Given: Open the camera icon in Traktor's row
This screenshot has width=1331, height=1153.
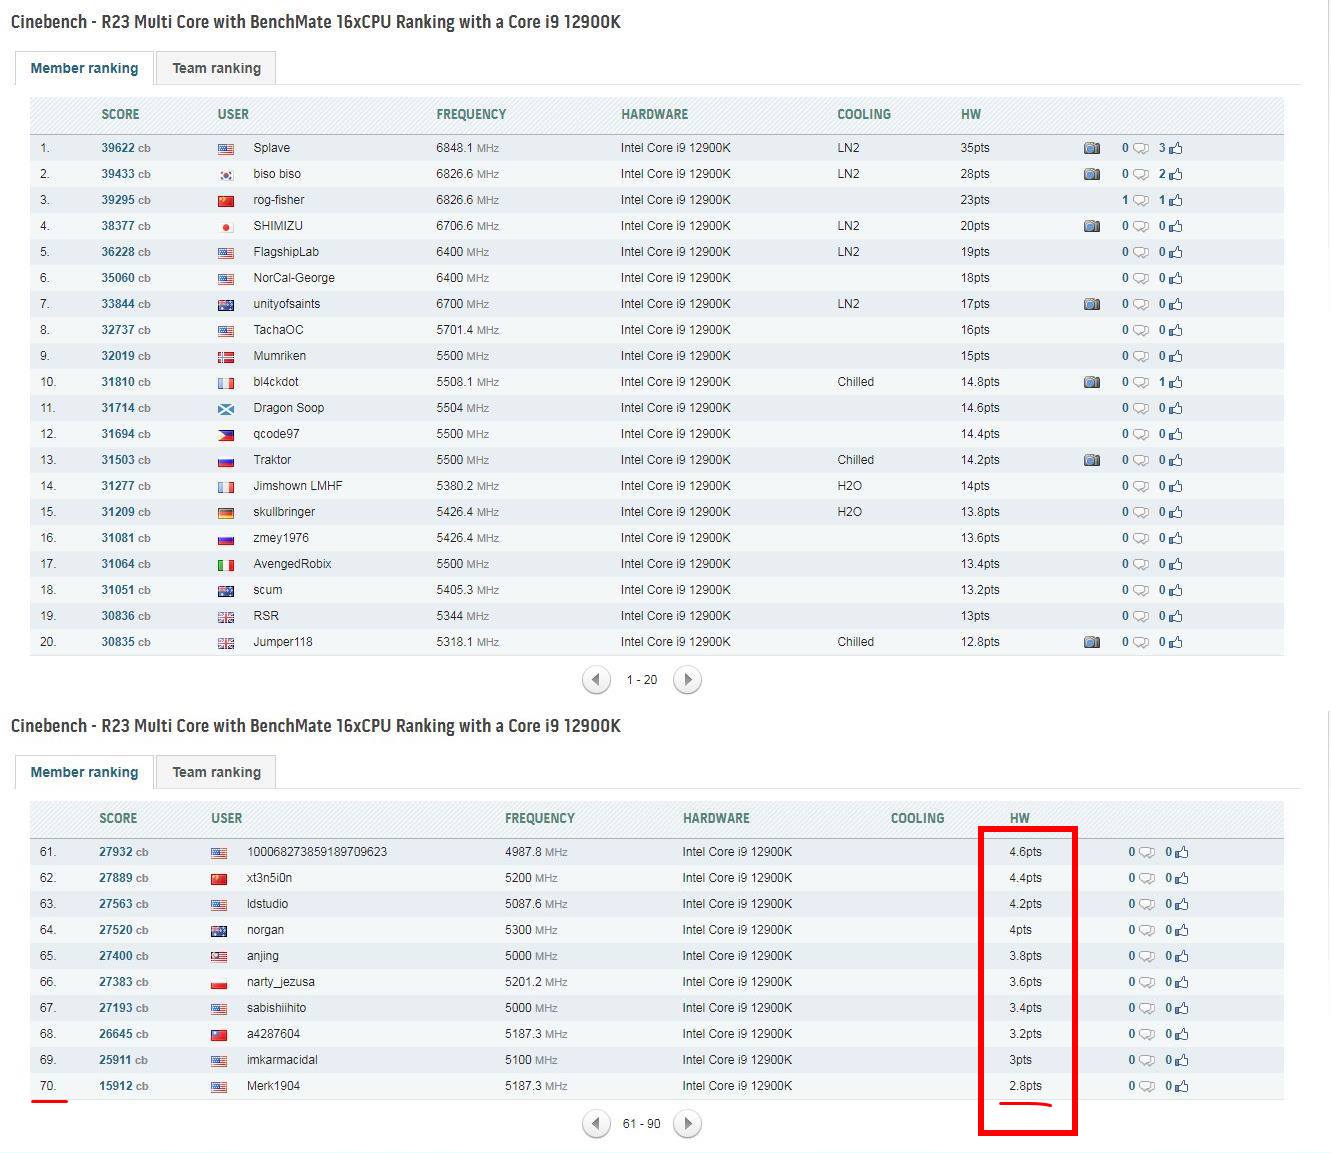Looking at the screenshot, I should pos(1091,460).
